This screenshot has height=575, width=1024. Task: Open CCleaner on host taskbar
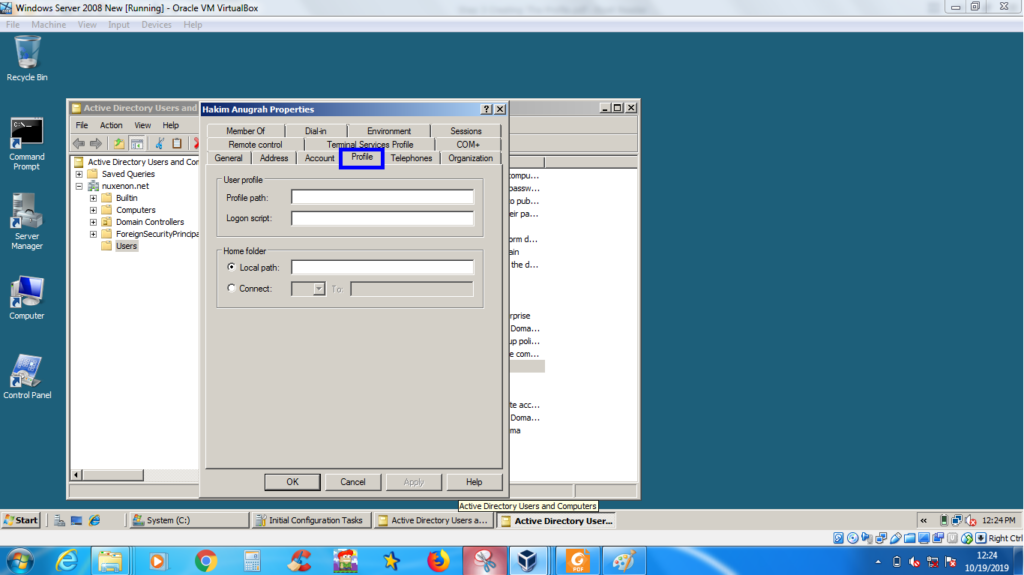pyautogui.click(x=299, y=561)
